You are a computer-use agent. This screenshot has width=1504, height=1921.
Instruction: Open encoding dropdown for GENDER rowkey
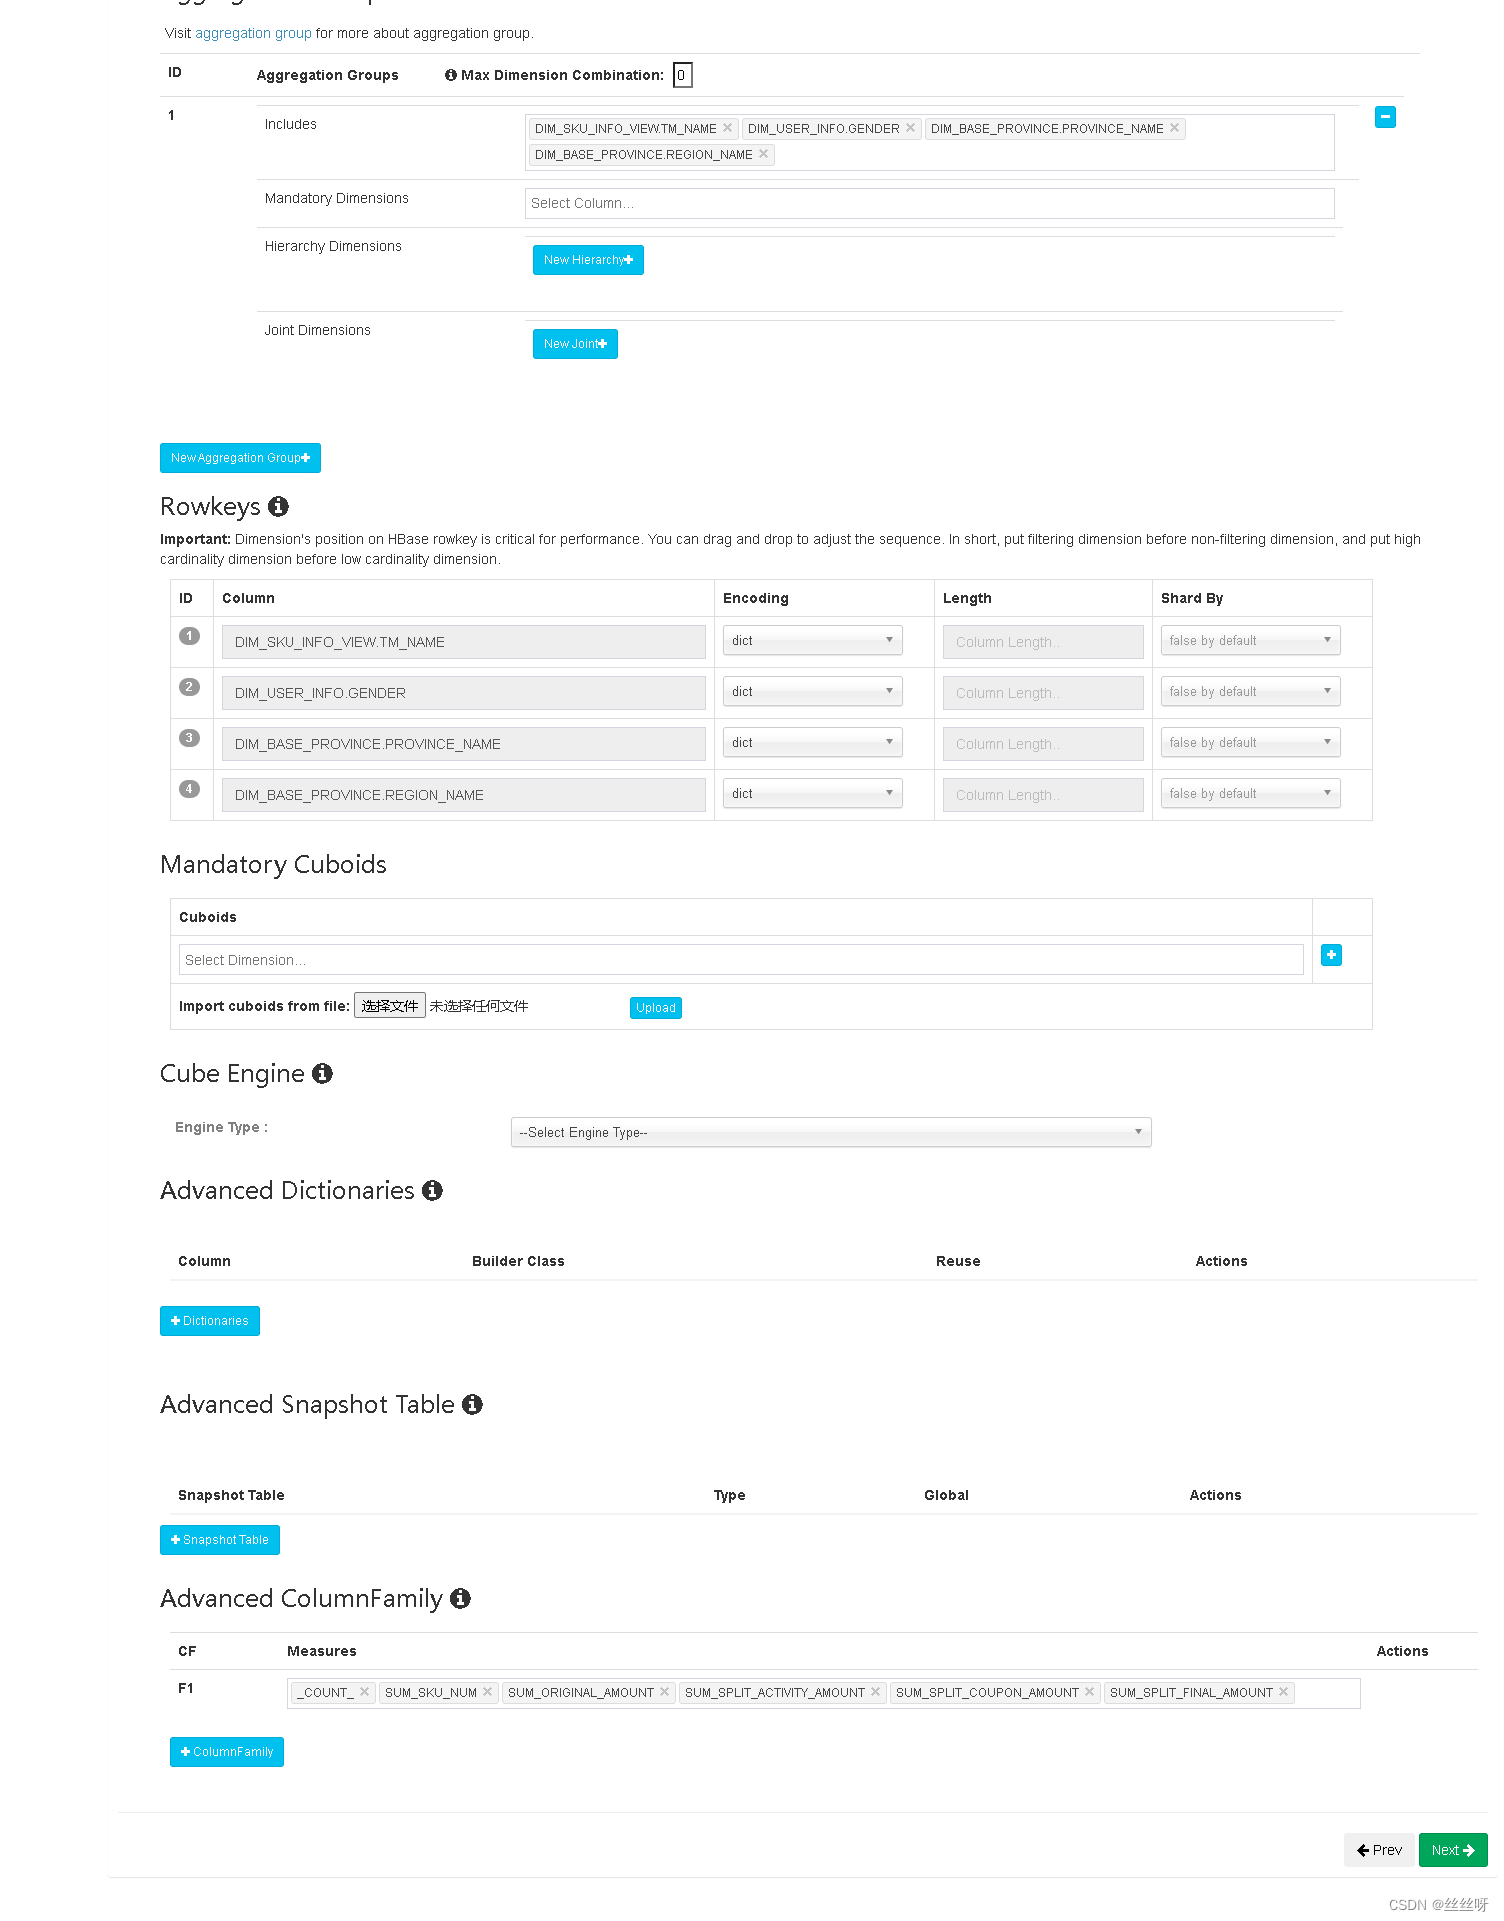coord(812,691)
